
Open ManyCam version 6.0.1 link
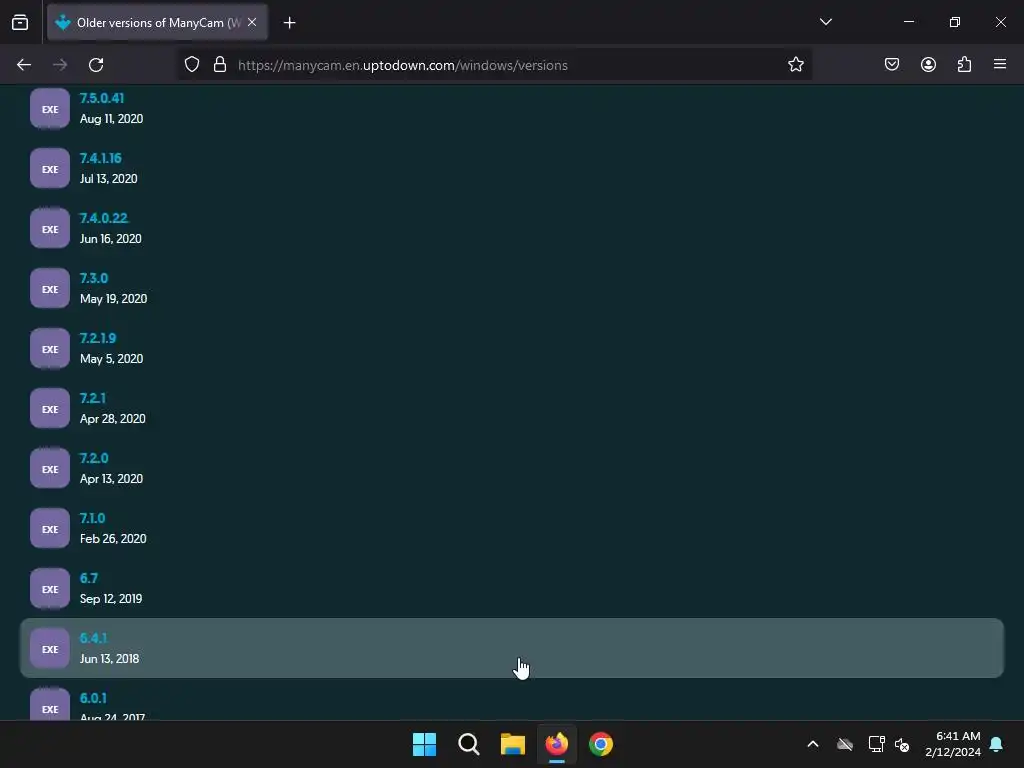(x=93, y=699)
